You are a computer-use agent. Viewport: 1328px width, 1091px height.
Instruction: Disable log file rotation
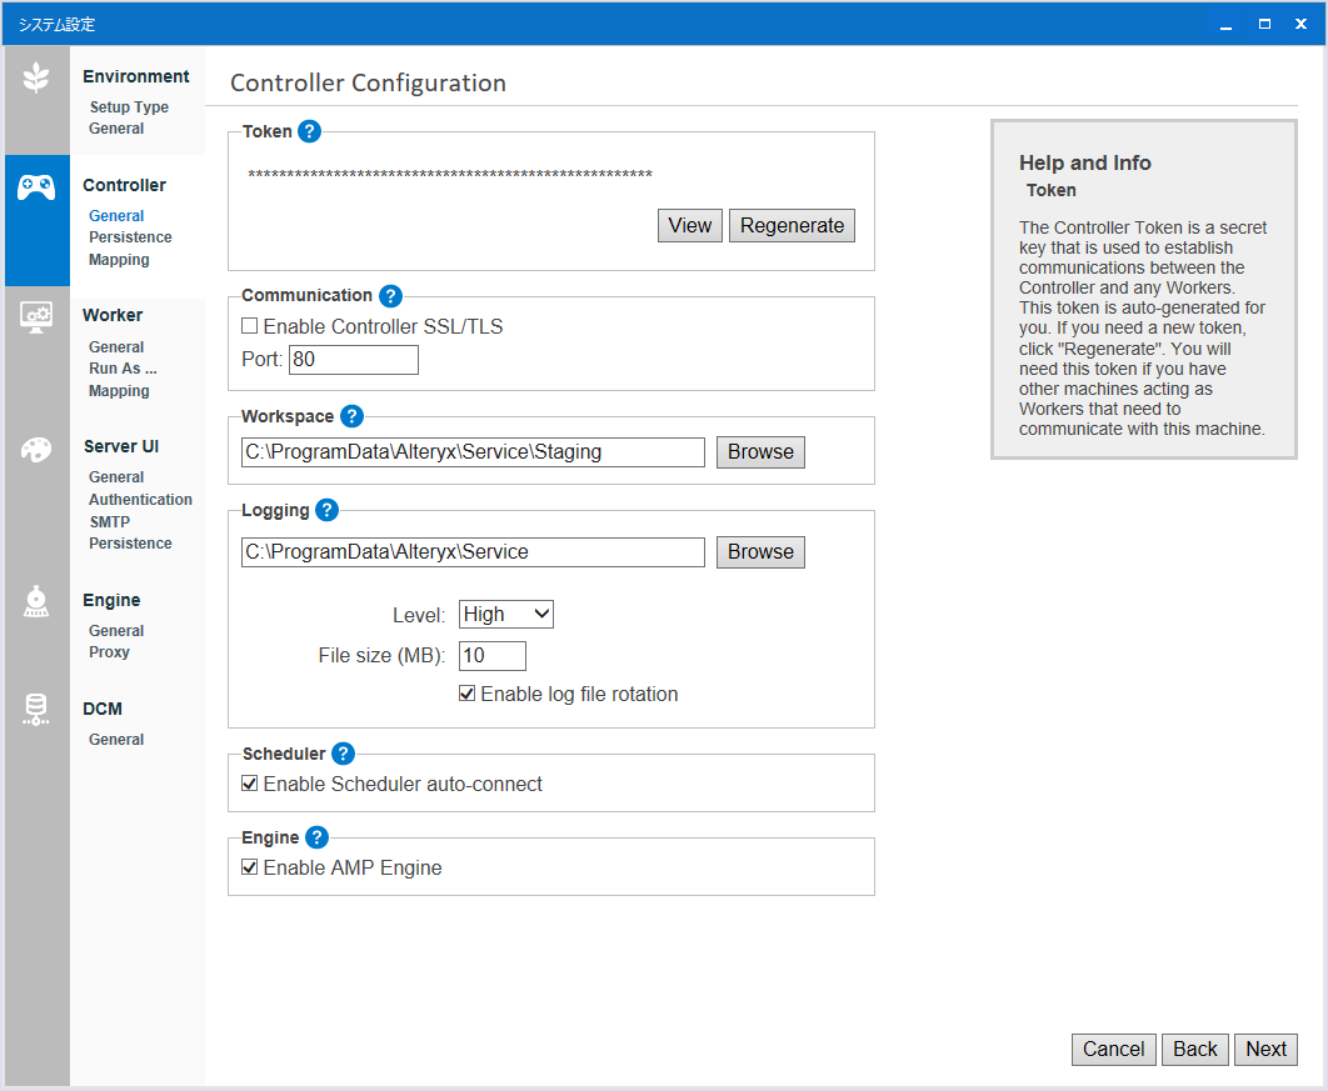pyautogui.click(x=466, y=692)
